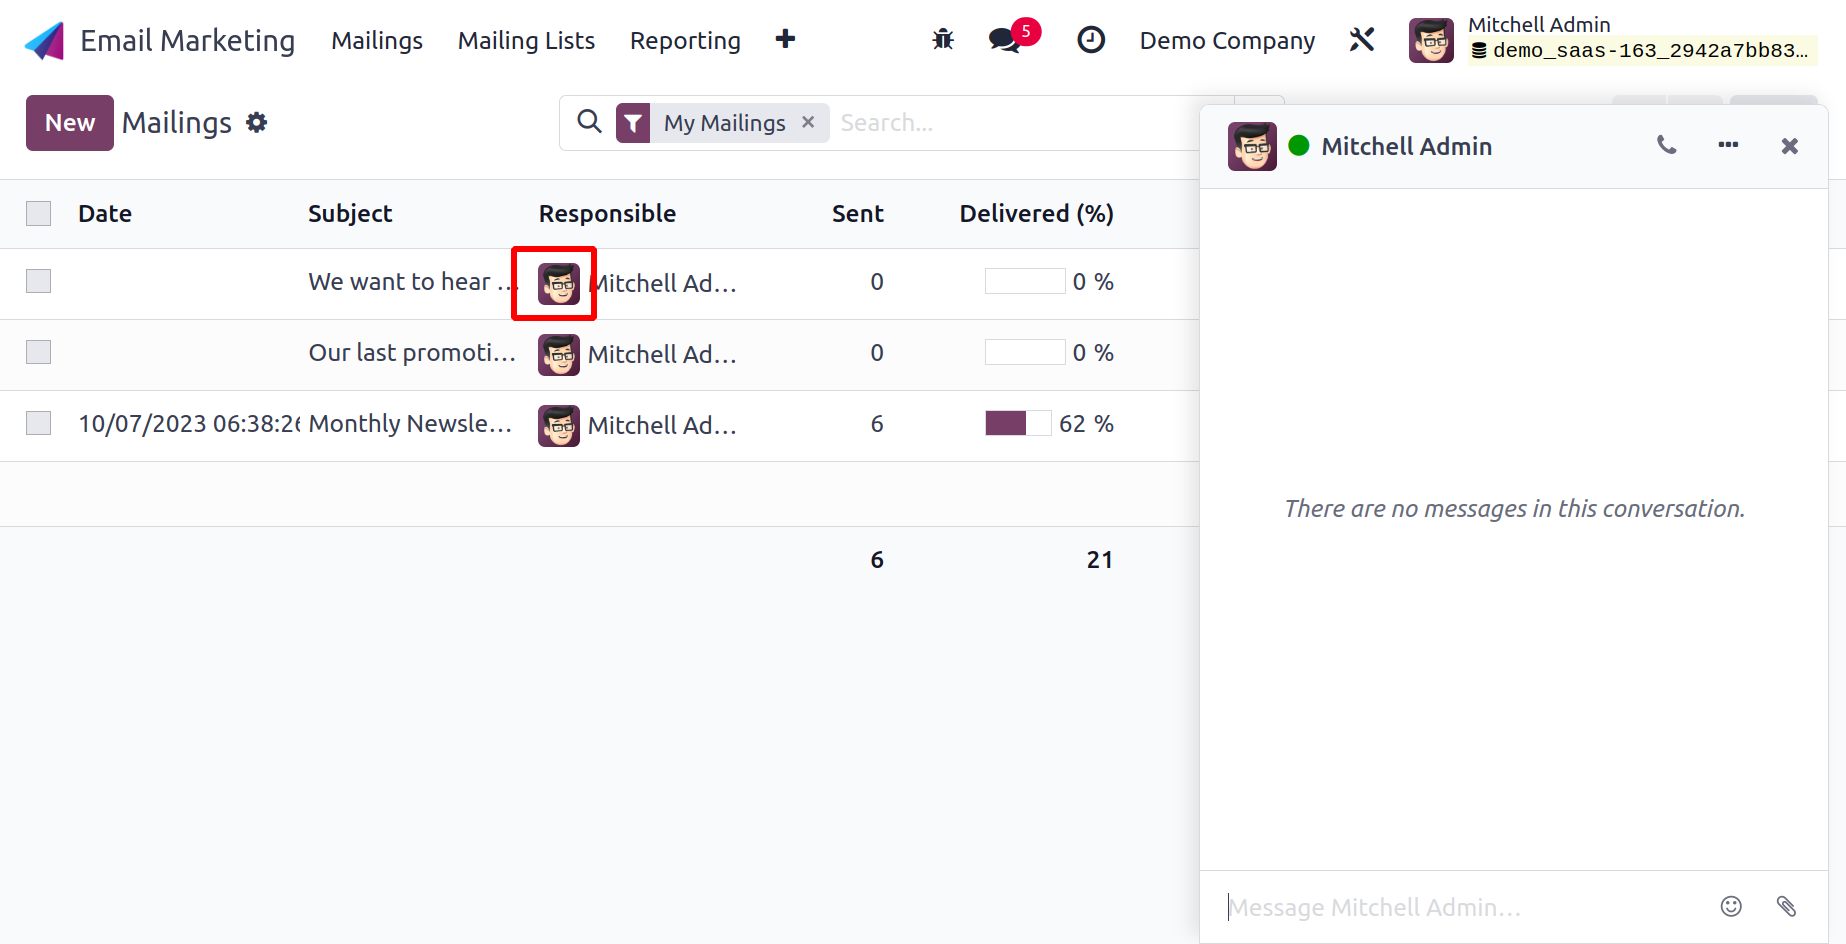Check the 'We want to hear' mailing row
The image size is (1846, 944).
[x=39, y=282]
